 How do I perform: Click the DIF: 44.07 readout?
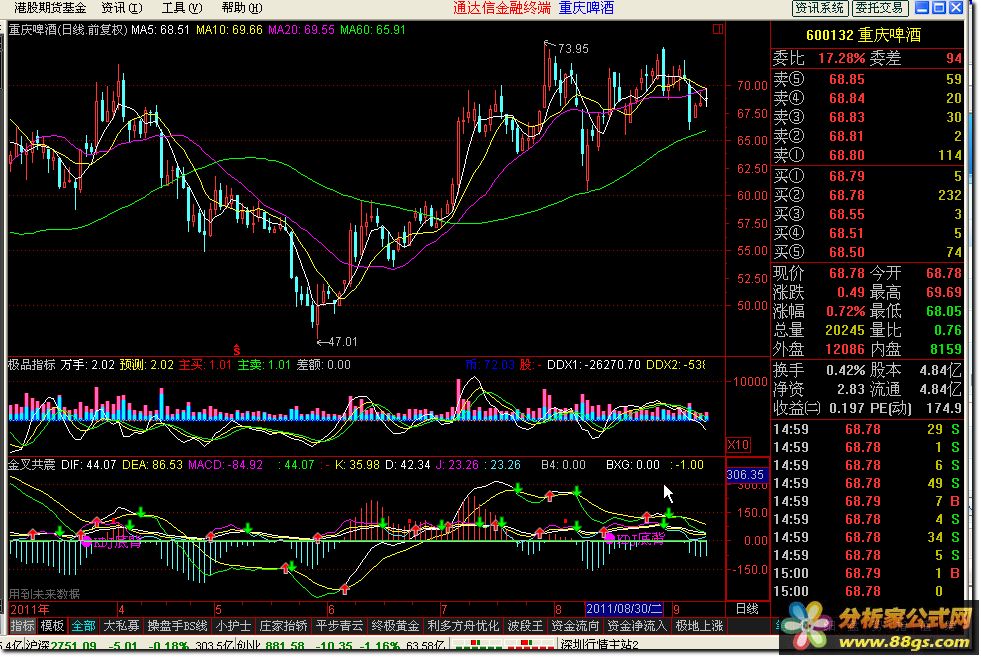(88, 465)
